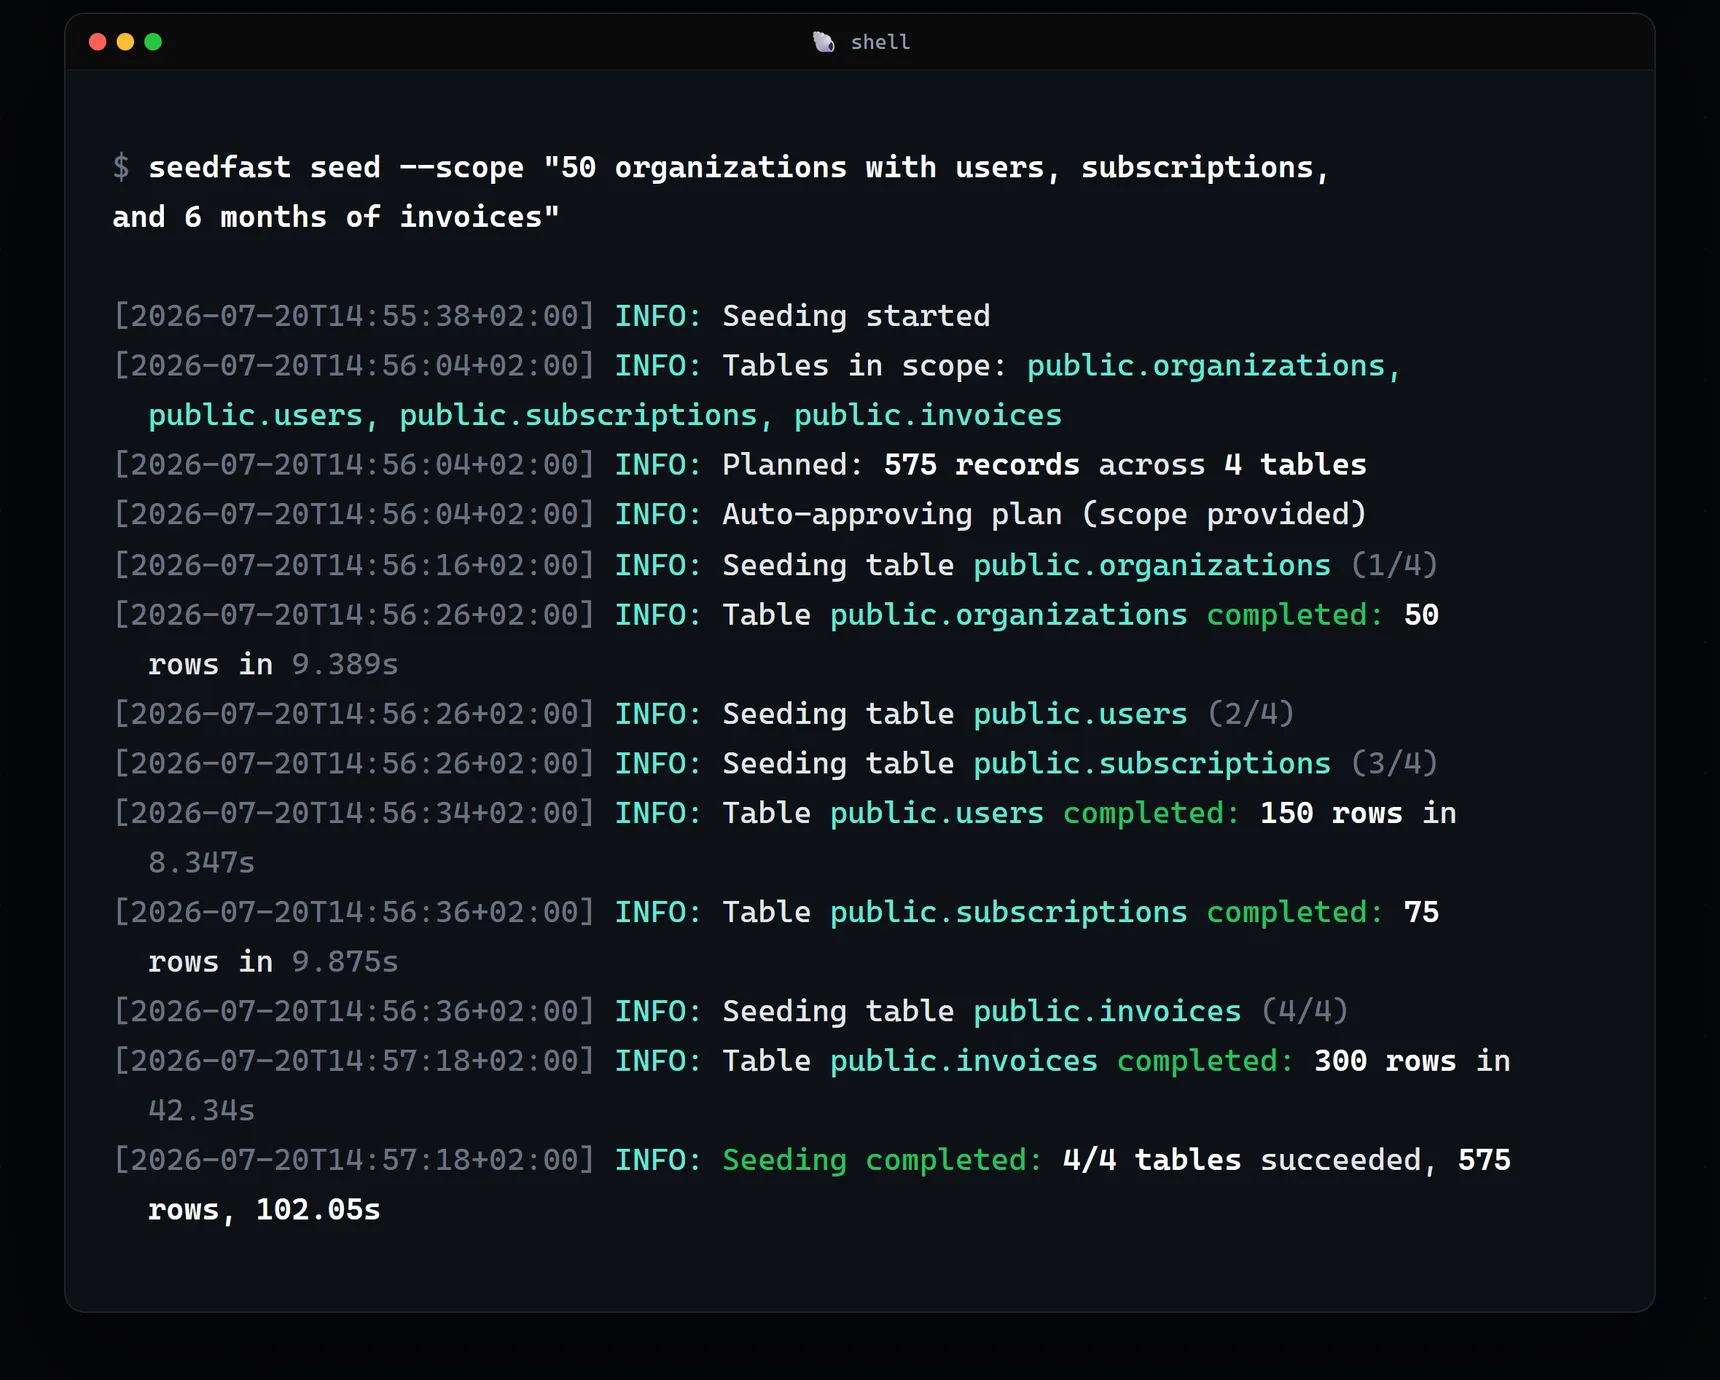
Task: Click 'public.users,' in the scope list
Action: pyautogui.click(x=264, y=415)
